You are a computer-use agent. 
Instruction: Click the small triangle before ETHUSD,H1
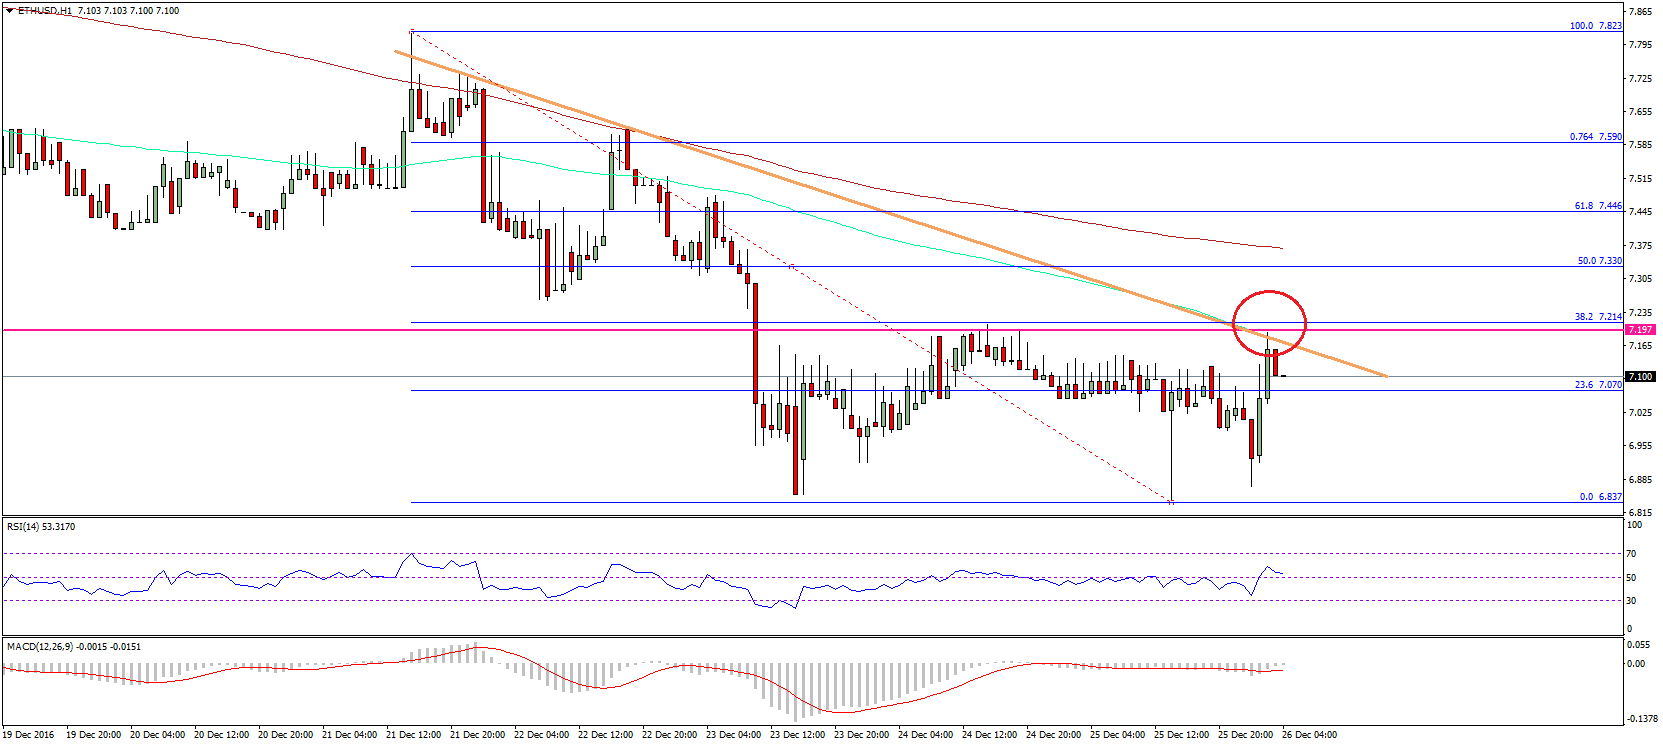10,10
